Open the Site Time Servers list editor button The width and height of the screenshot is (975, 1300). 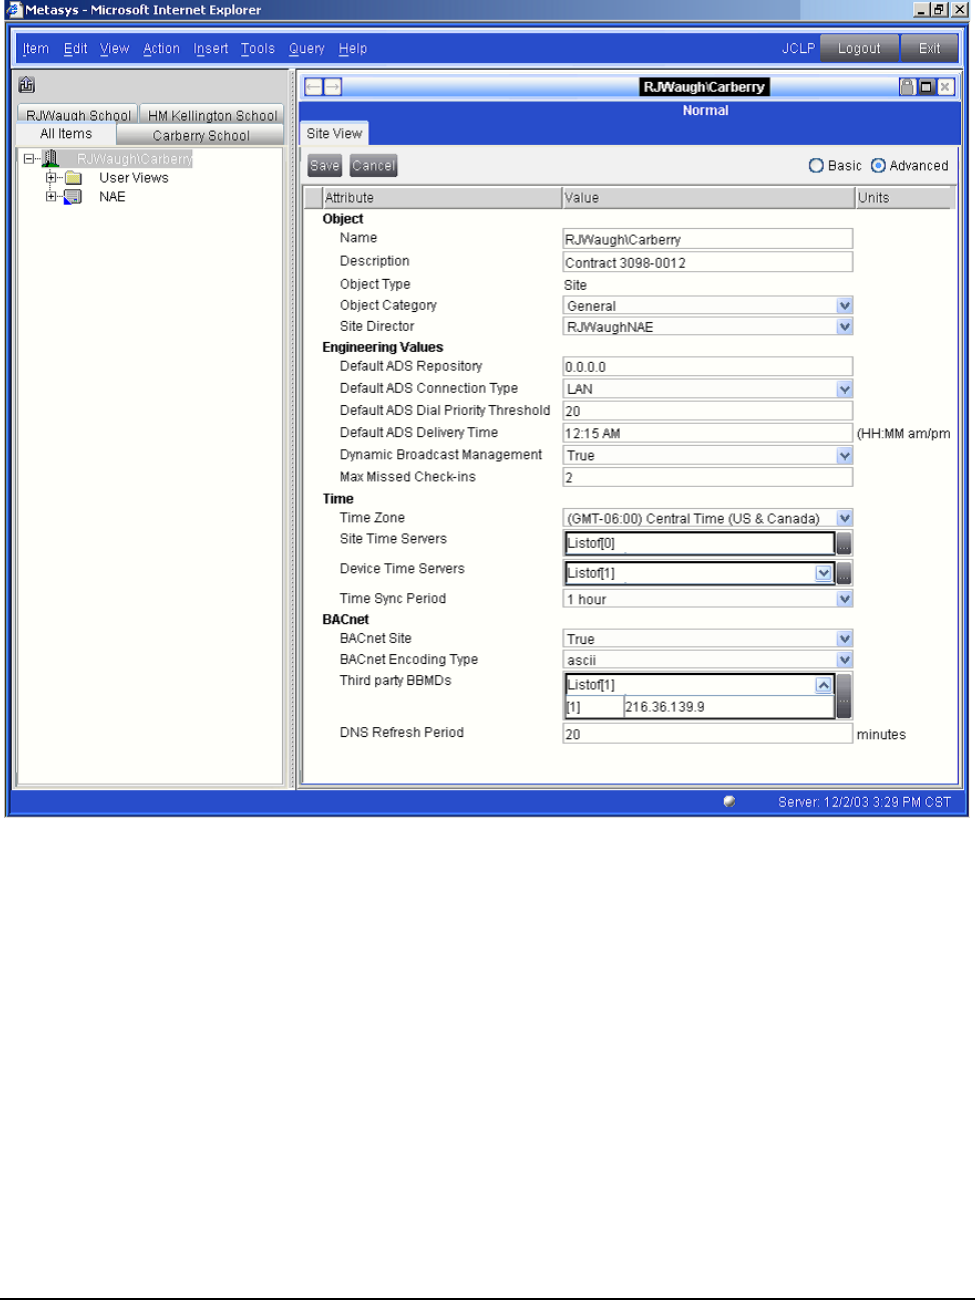point(844,544)
